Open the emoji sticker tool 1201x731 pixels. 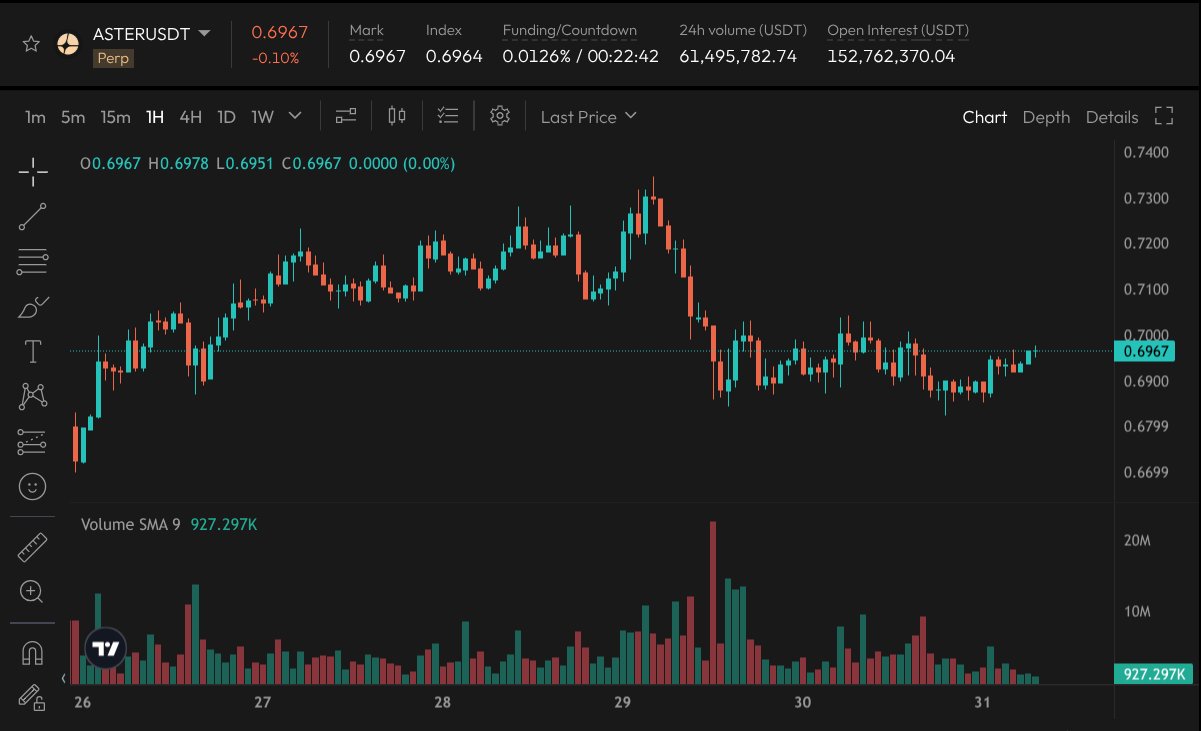click(x=33, y=487)
